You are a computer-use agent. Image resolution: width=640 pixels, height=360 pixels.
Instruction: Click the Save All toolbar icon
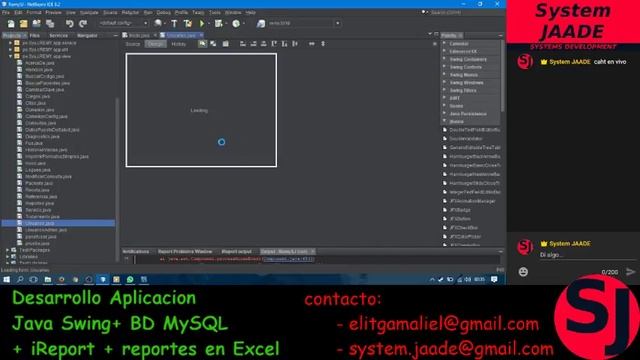click(50, 24)
